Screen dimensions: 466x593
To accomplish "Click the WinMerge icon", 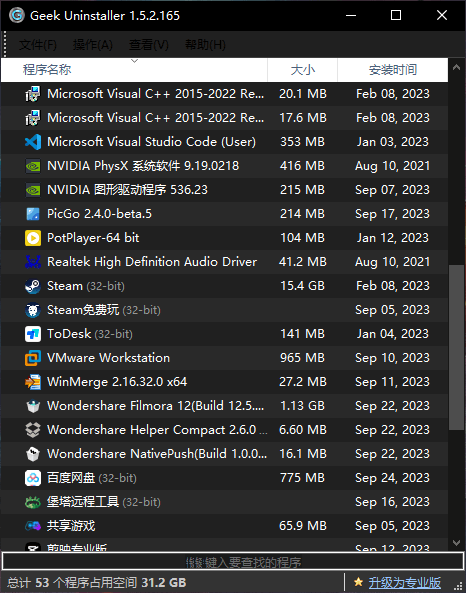I will pyautogui.click(x=33, y=382).
